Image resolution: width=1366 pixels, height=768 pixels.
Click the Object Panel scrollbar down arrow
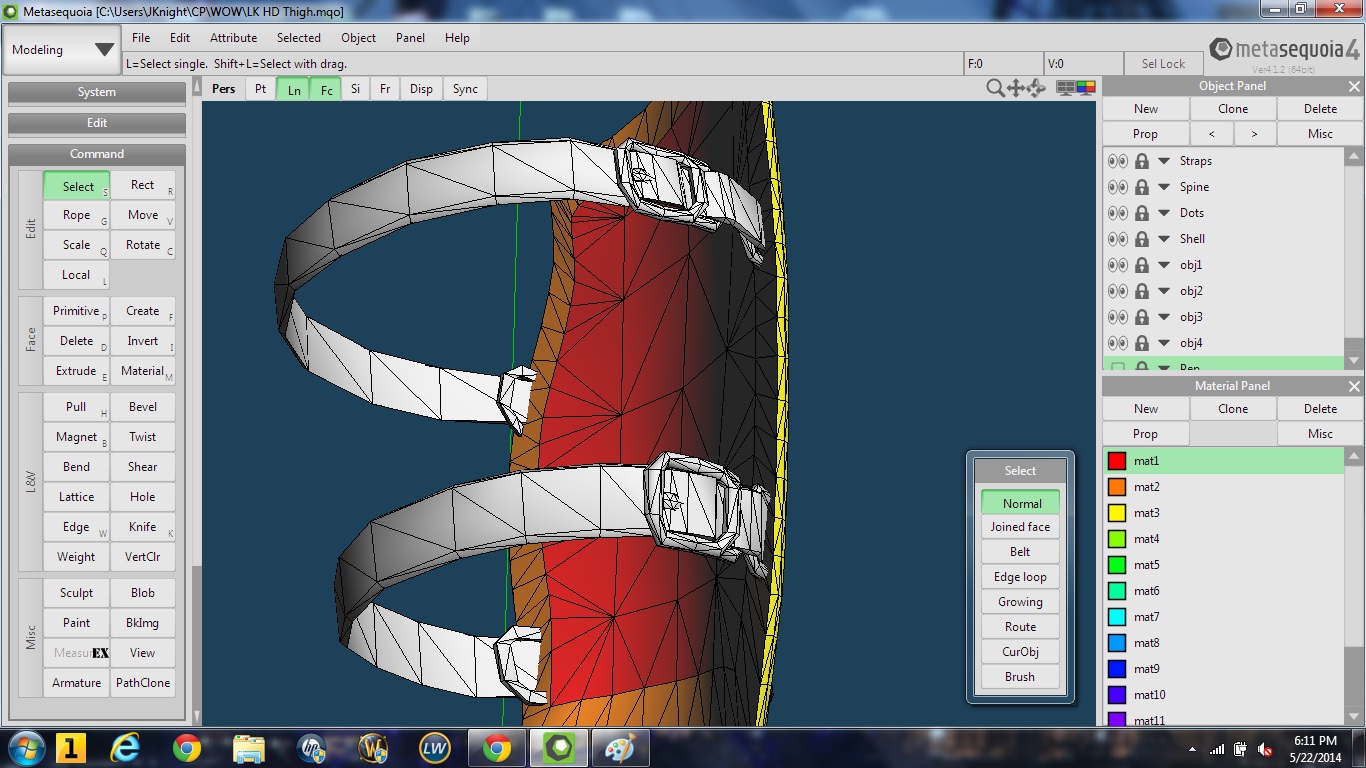pos(1354,360)
